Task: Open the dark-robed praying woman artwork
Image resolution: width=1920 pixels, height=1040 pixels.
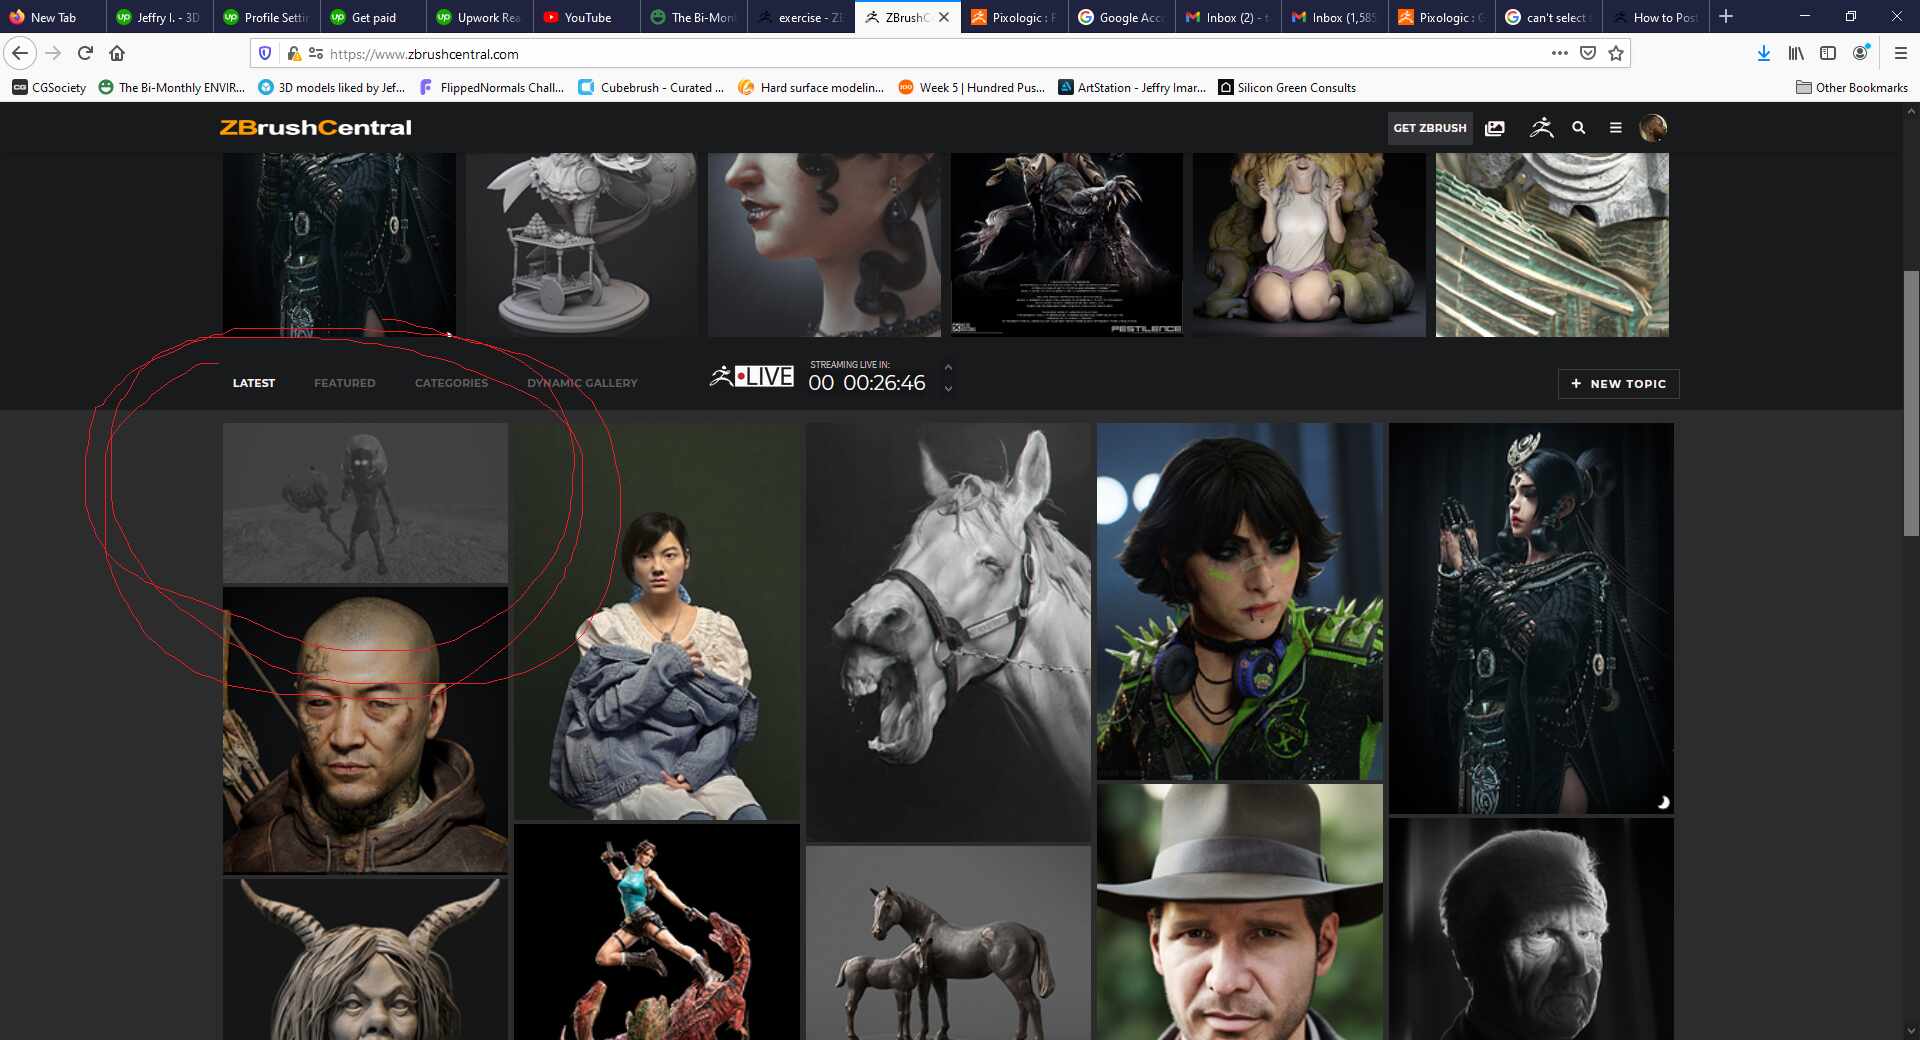Action: (x=1531, y=618)
